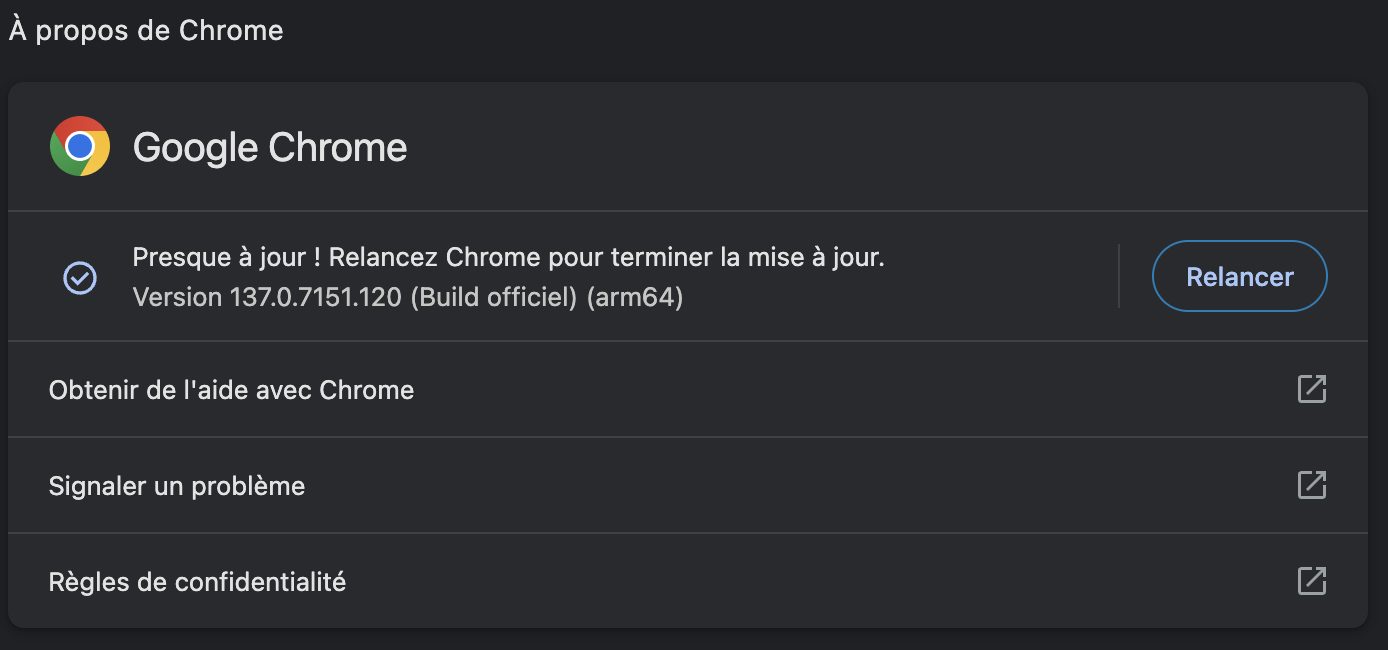Open Signaler un problème
This screenshot has height=650, width=1388.
point(176,486)
